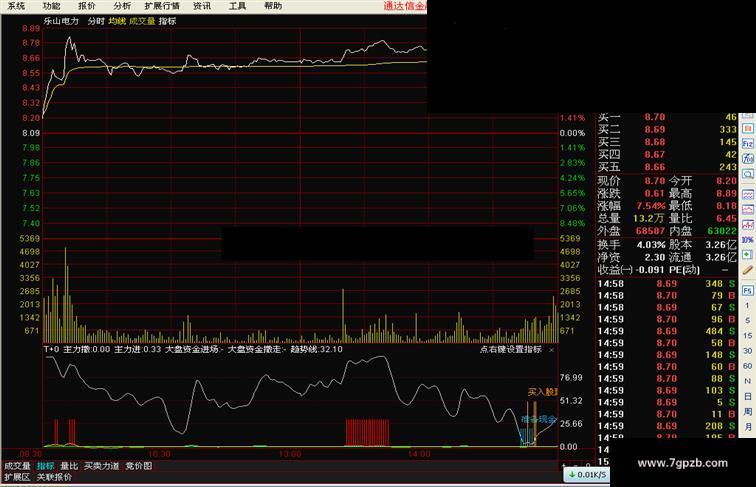Select the N custom period in sidebar

747,381
